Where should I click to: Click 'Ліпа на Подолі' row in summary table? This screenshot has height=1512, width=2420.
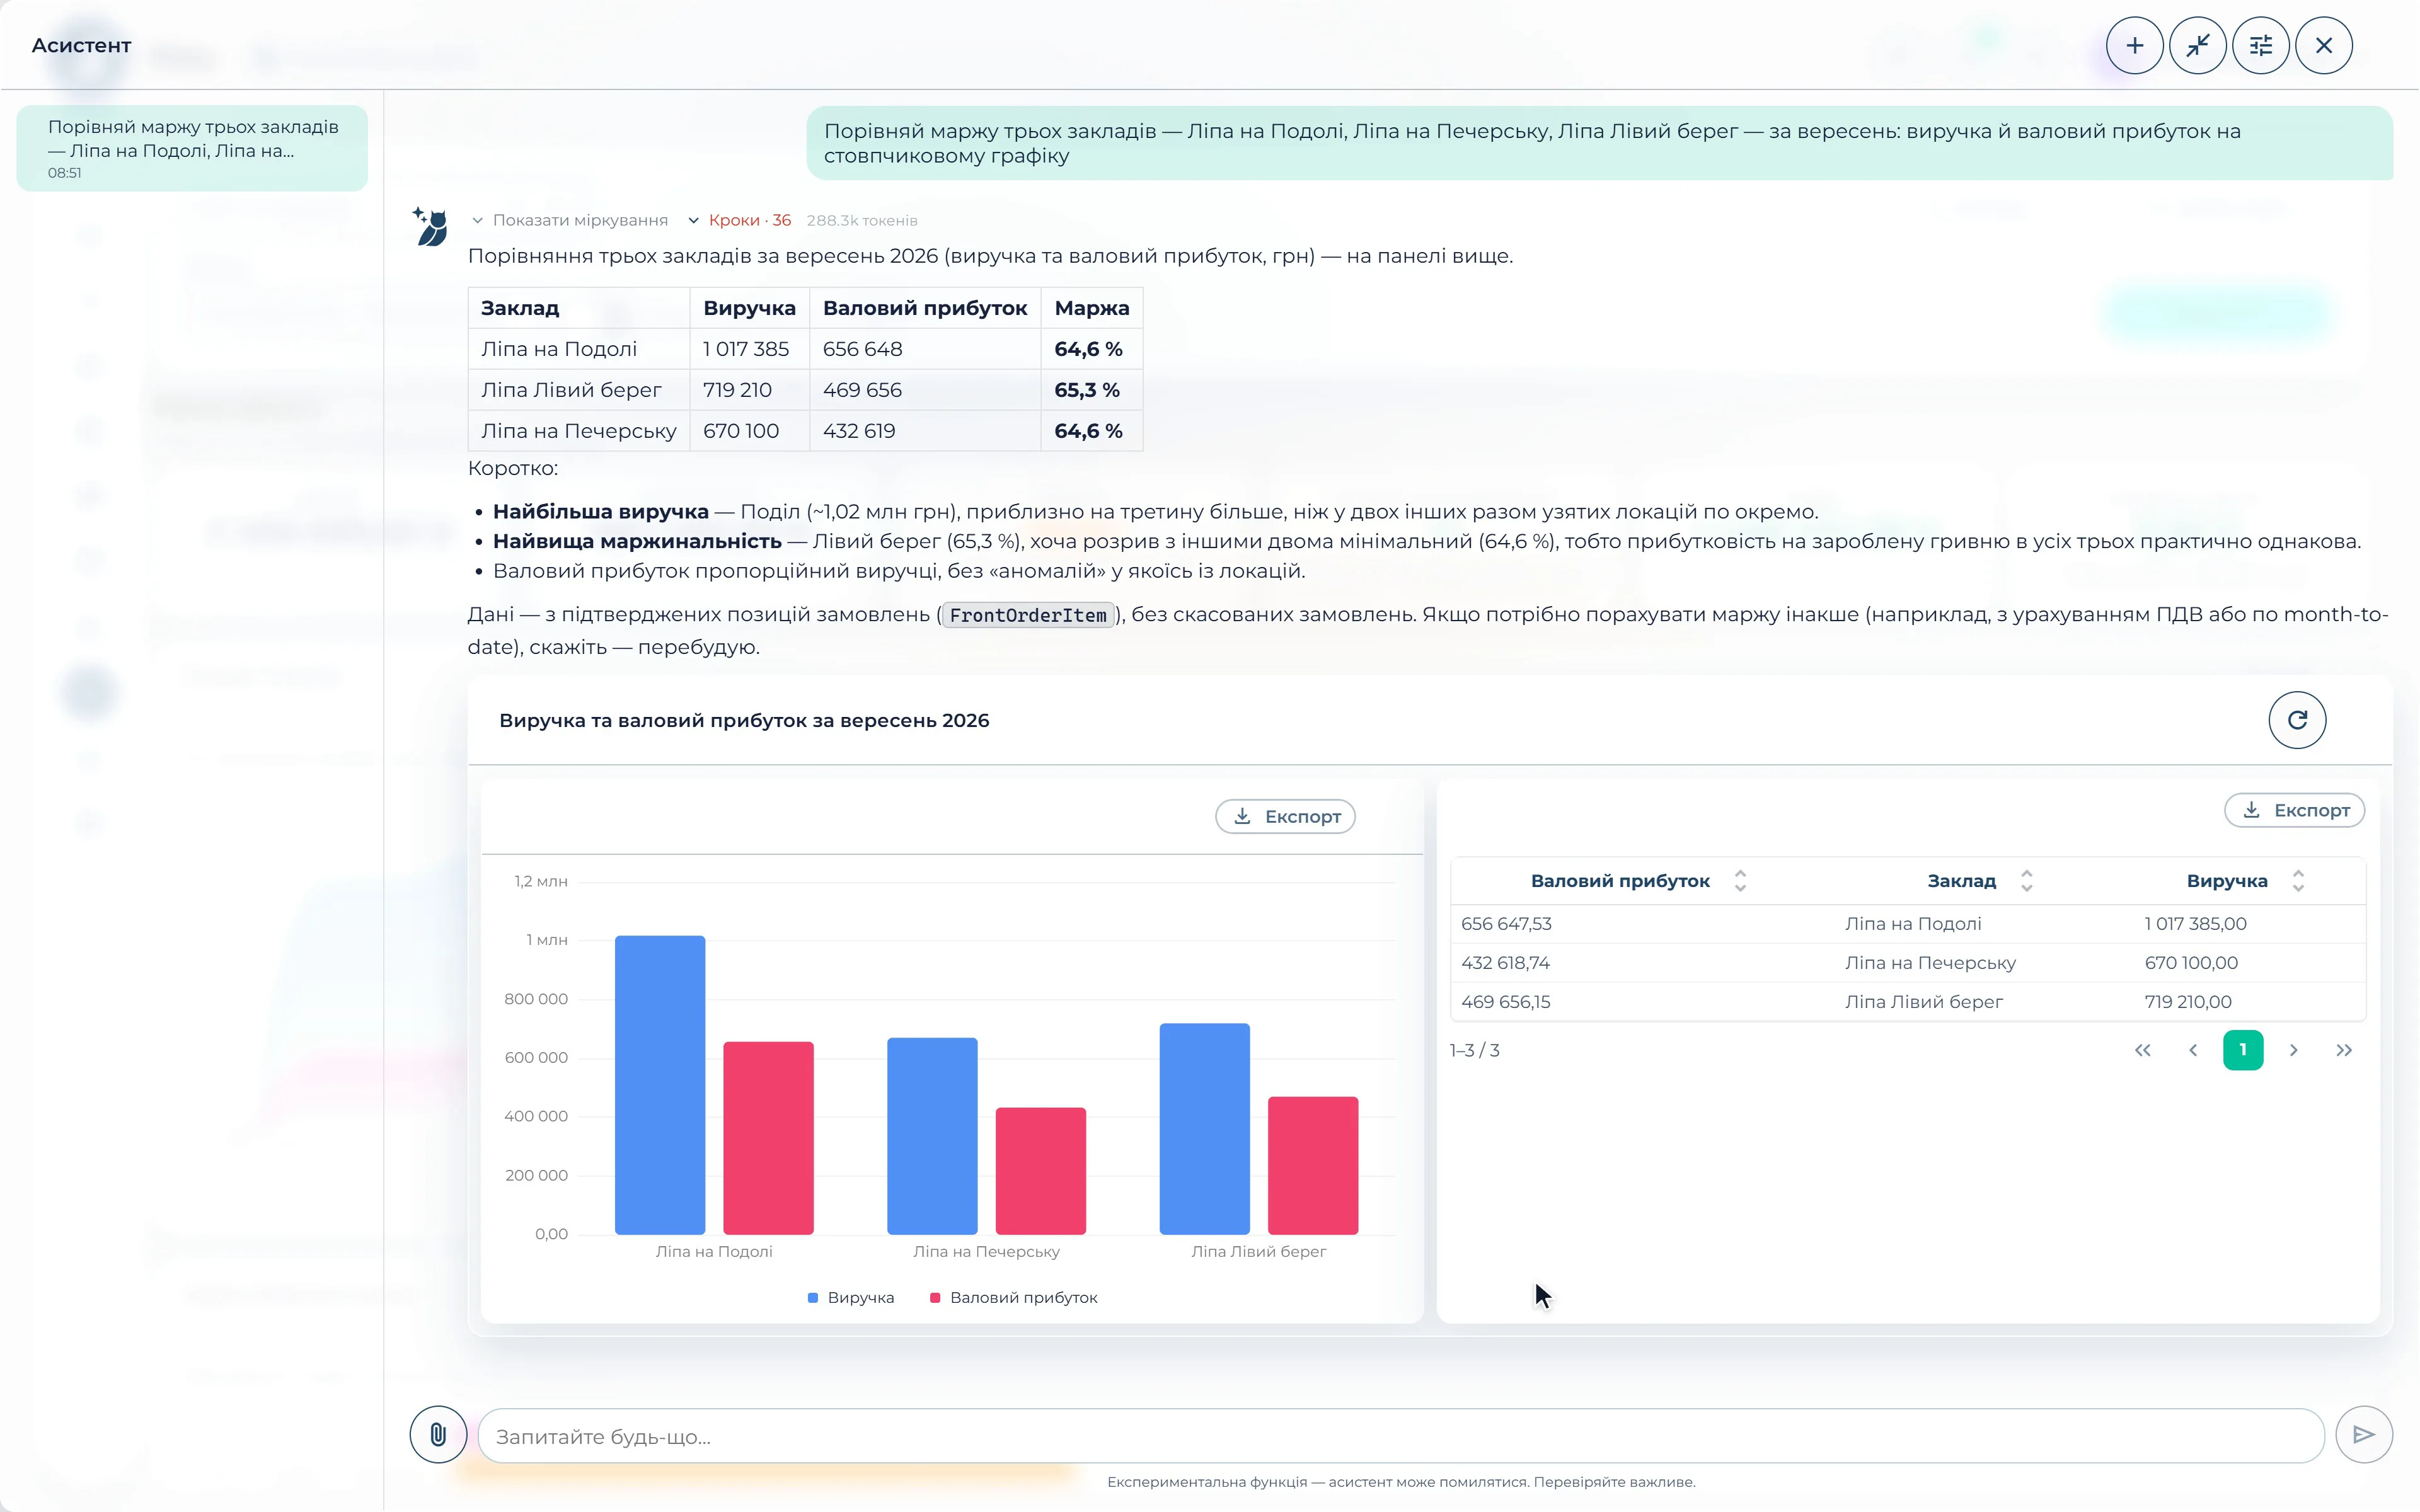pos(805,349)
